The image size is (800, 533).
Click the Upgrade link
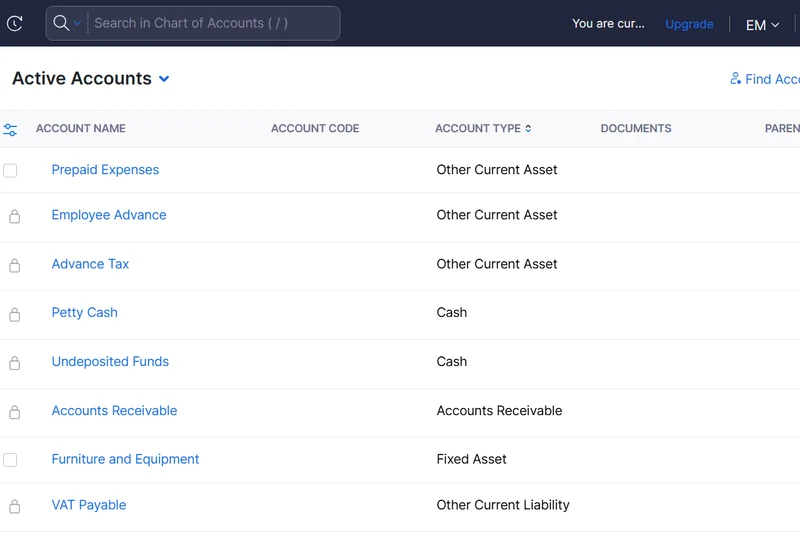pyautogui.click(x=689, y=24)
